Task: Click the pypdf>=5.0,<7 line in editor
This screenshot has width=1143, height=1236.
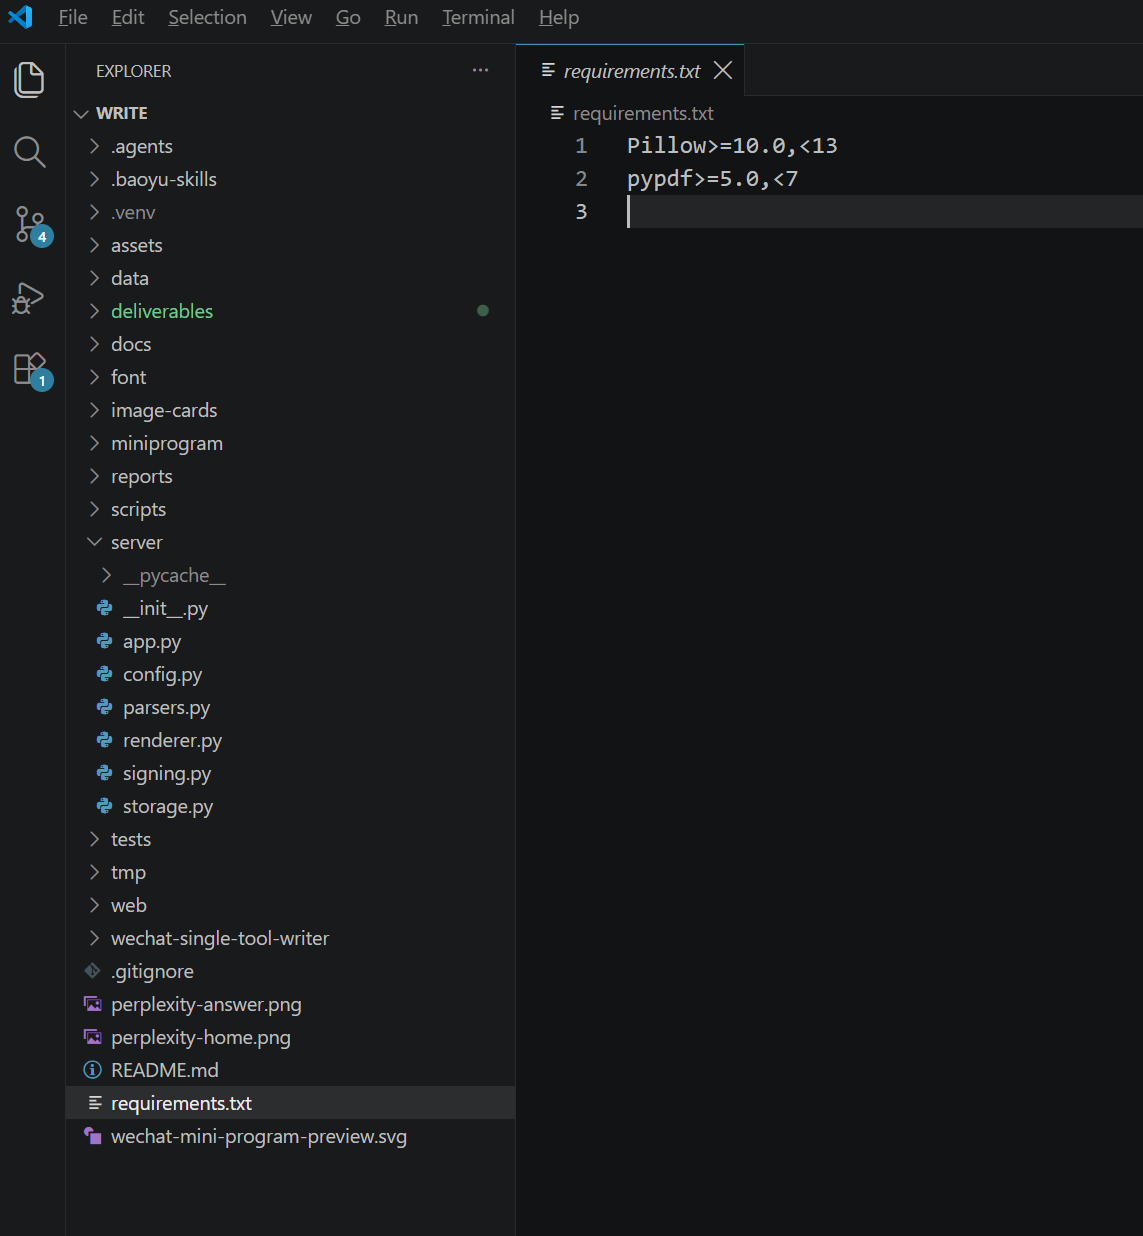Action: point(712,179)
